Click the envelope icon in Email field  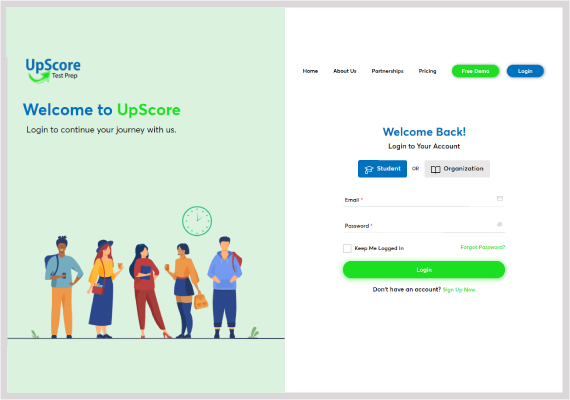(499, 199)
